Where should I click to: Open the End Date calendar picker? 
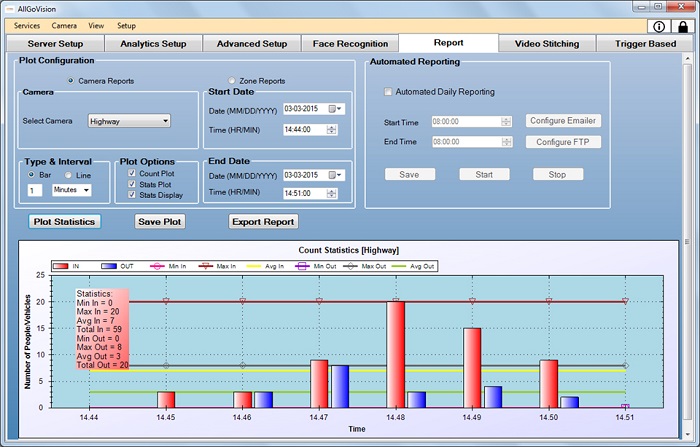335,175
